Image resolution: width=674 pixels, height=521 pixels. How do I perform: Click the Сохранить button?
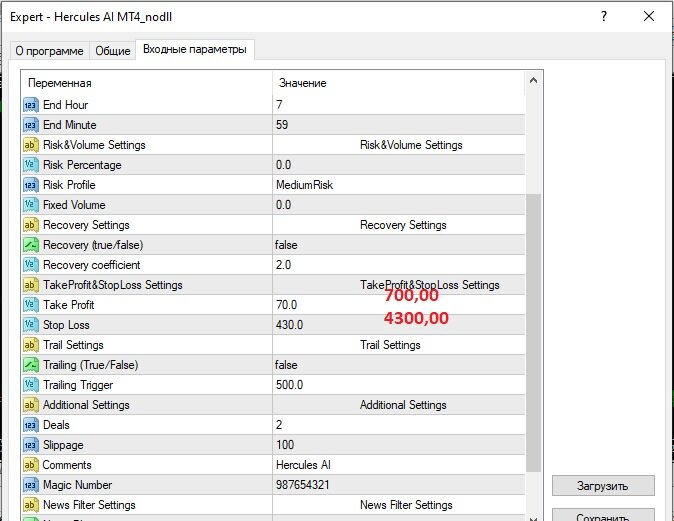(603, 515)
